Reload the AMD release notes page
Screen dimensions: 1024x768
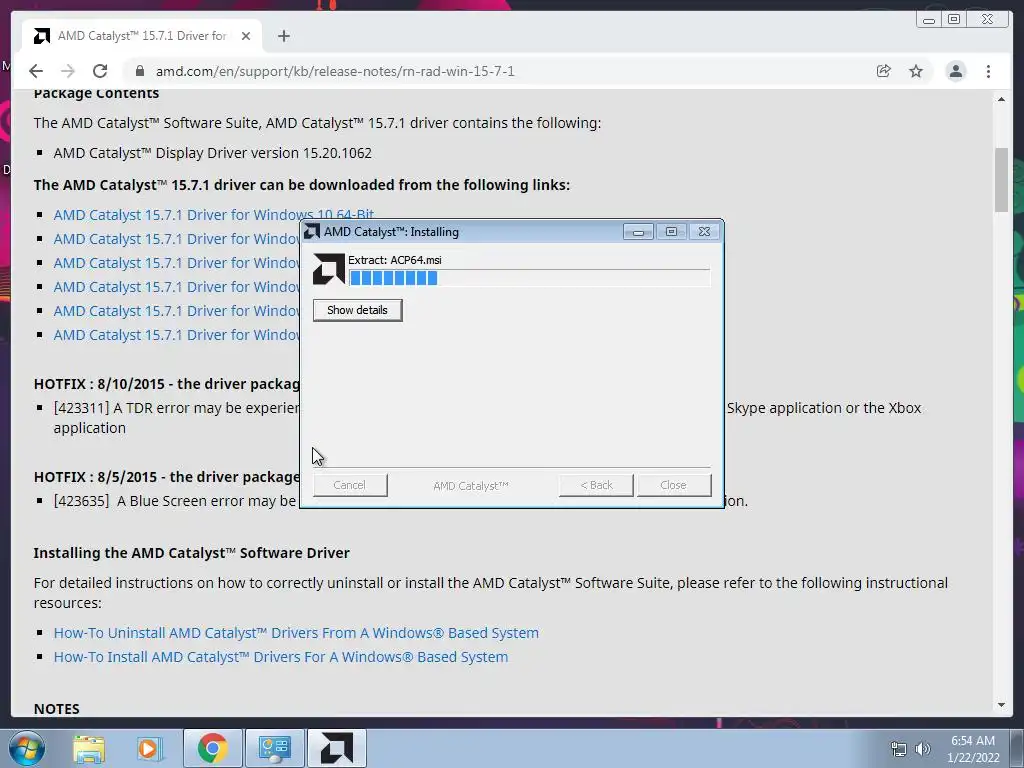pos(100,71)
